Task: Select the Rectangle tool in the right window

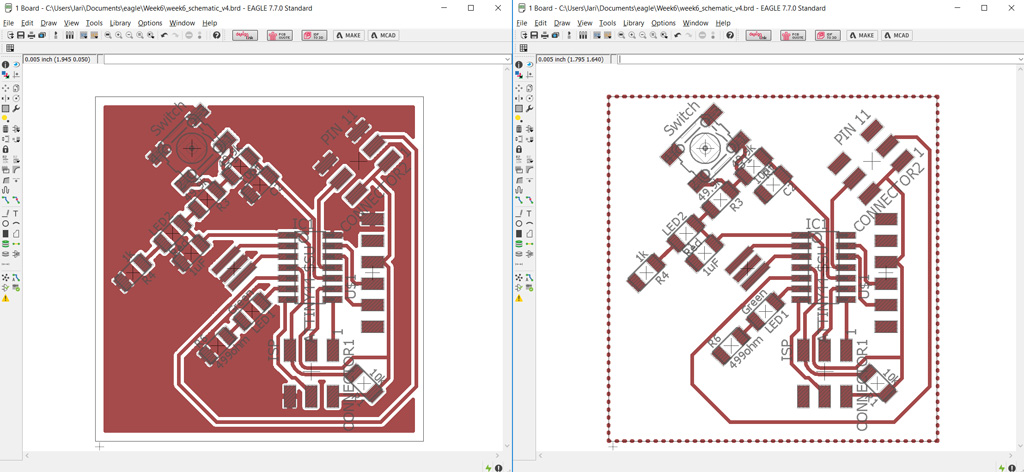Action: 518,233
